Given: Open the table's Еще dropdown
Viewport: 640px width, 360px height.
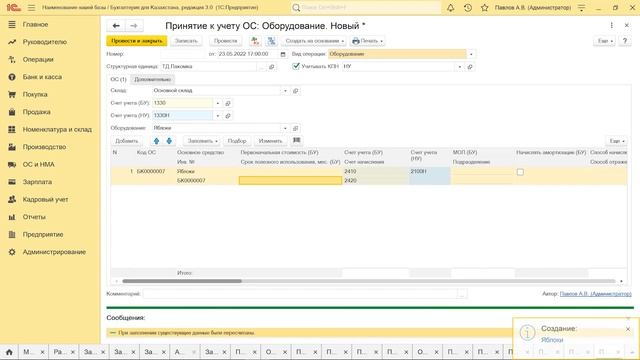Looking at the screenshot, I should 616,141.
